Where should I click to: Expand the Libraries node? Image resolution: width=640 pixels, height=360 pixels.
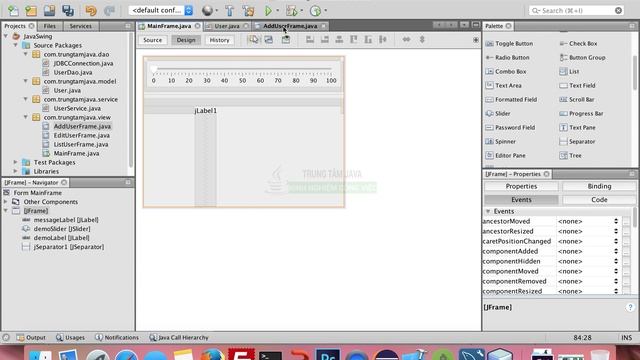coord(16,171)
